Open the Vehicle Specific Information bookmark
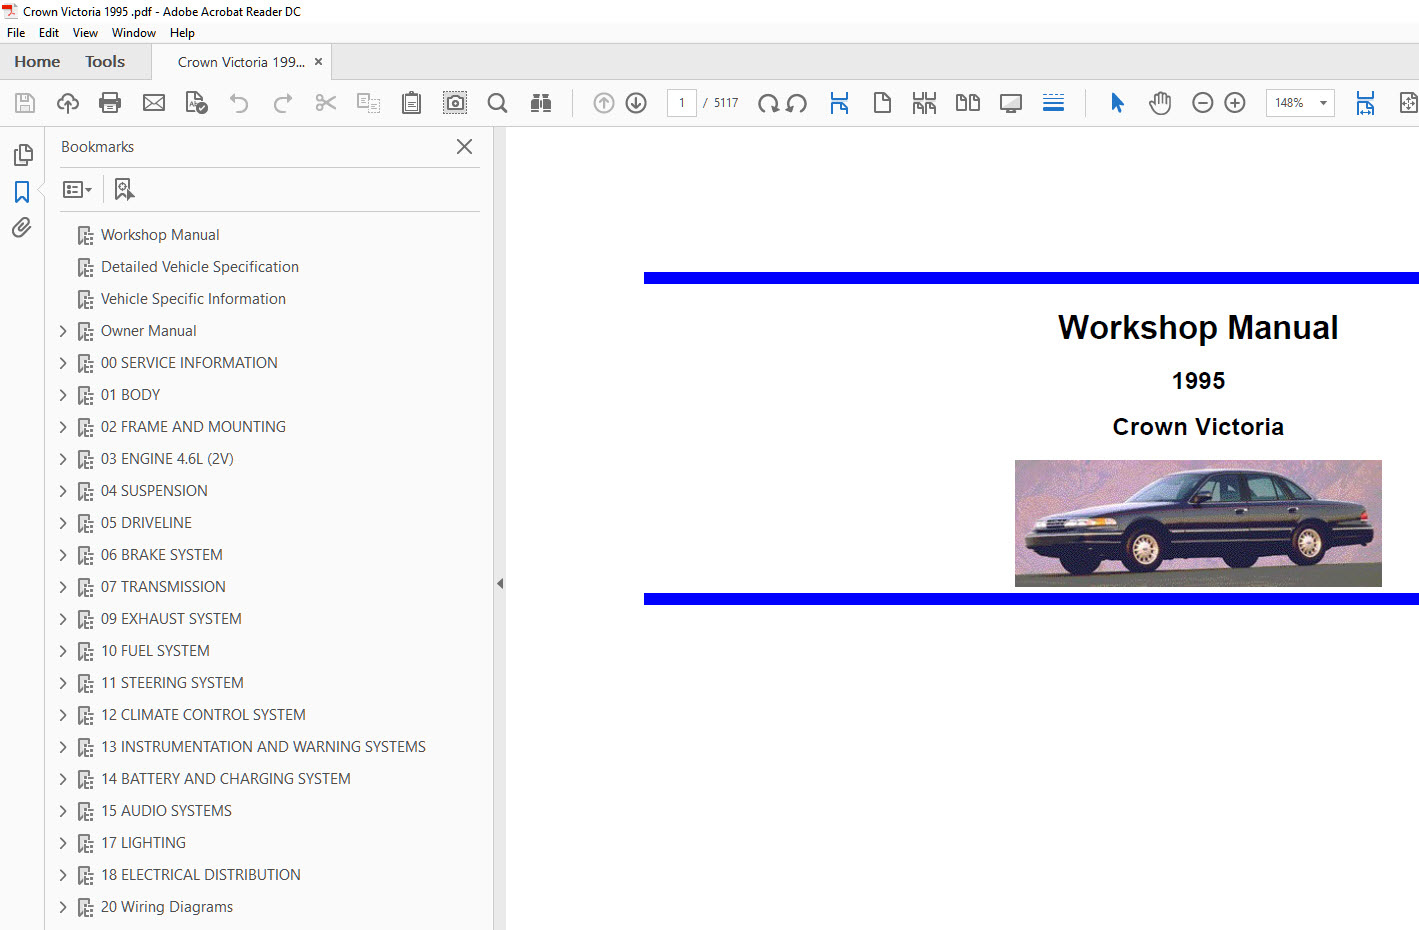Screen dimensions: 1419x930 [x=193, y=299]
